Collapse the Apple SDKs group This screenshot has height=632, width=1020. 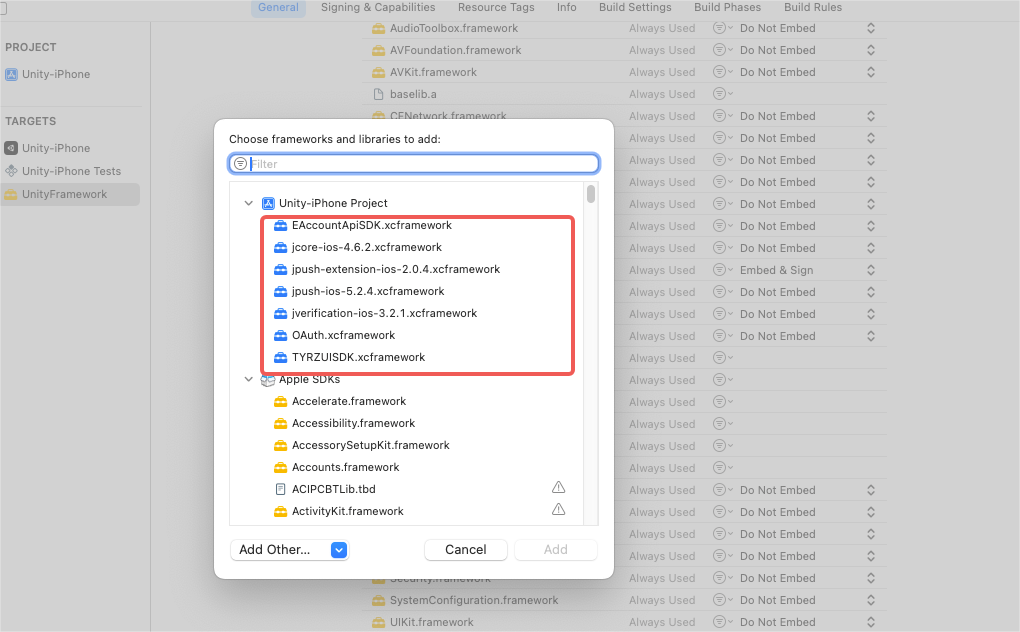[x=248, y=379]
